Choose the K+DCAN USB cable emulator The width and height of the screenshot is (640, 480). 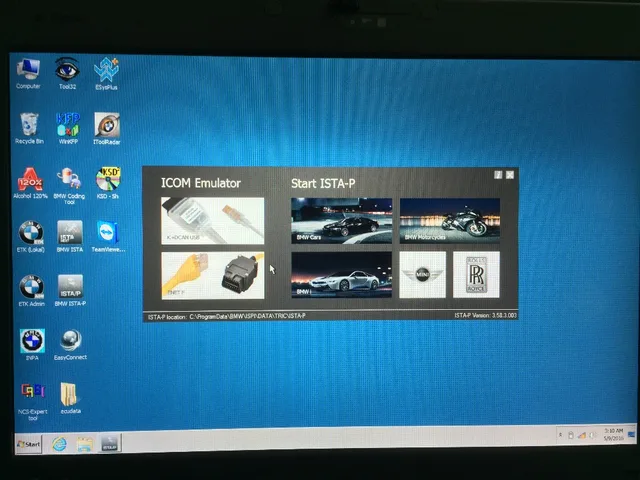tap(213, 221)
